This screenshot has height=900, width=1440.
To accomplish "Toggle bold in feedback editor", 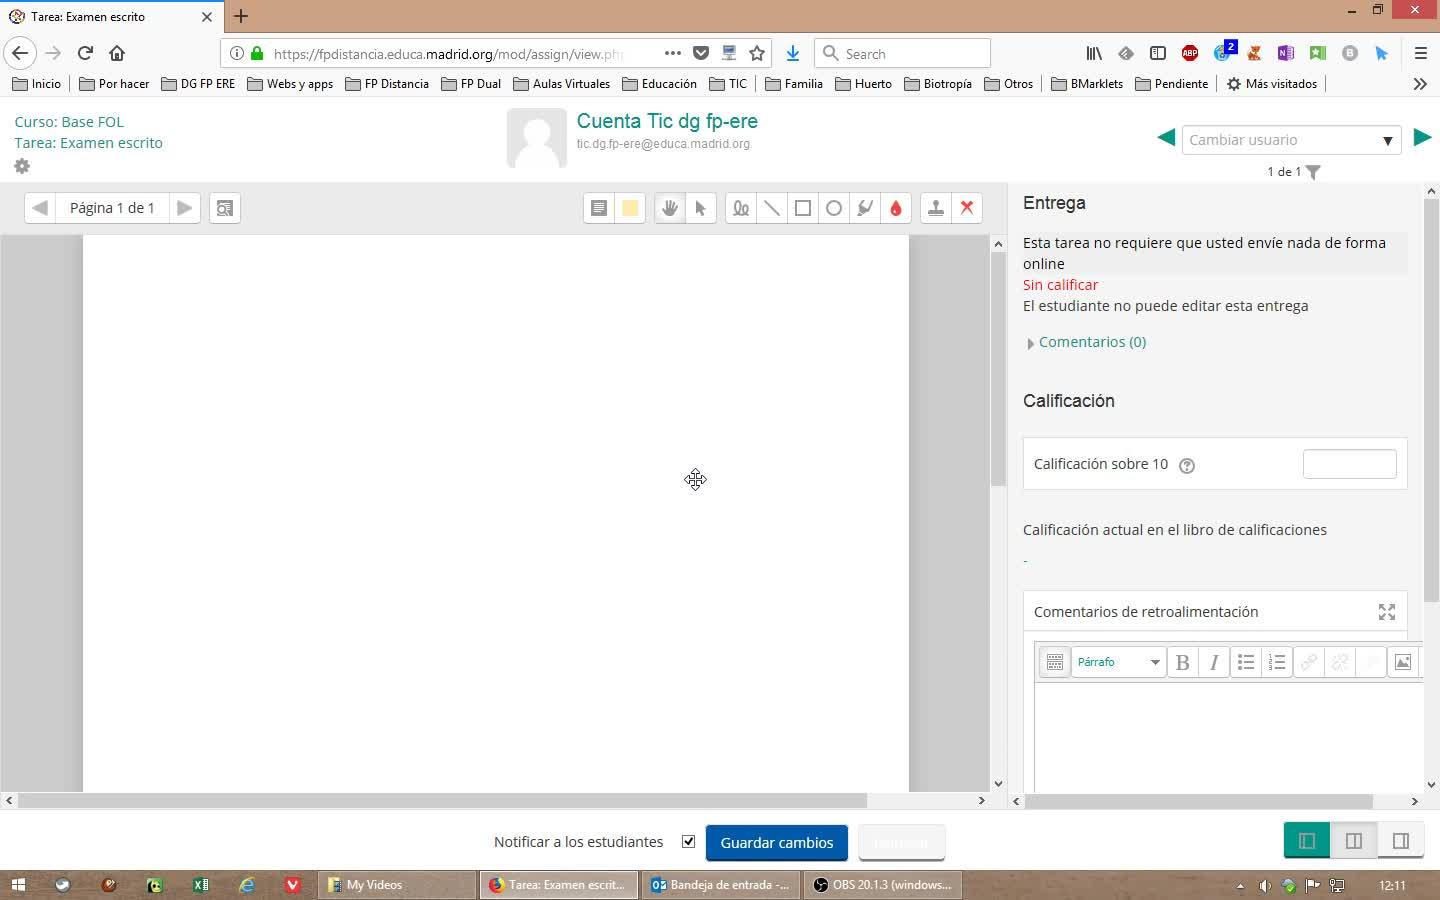I will pyautogui.click(x=1182, y=662).
